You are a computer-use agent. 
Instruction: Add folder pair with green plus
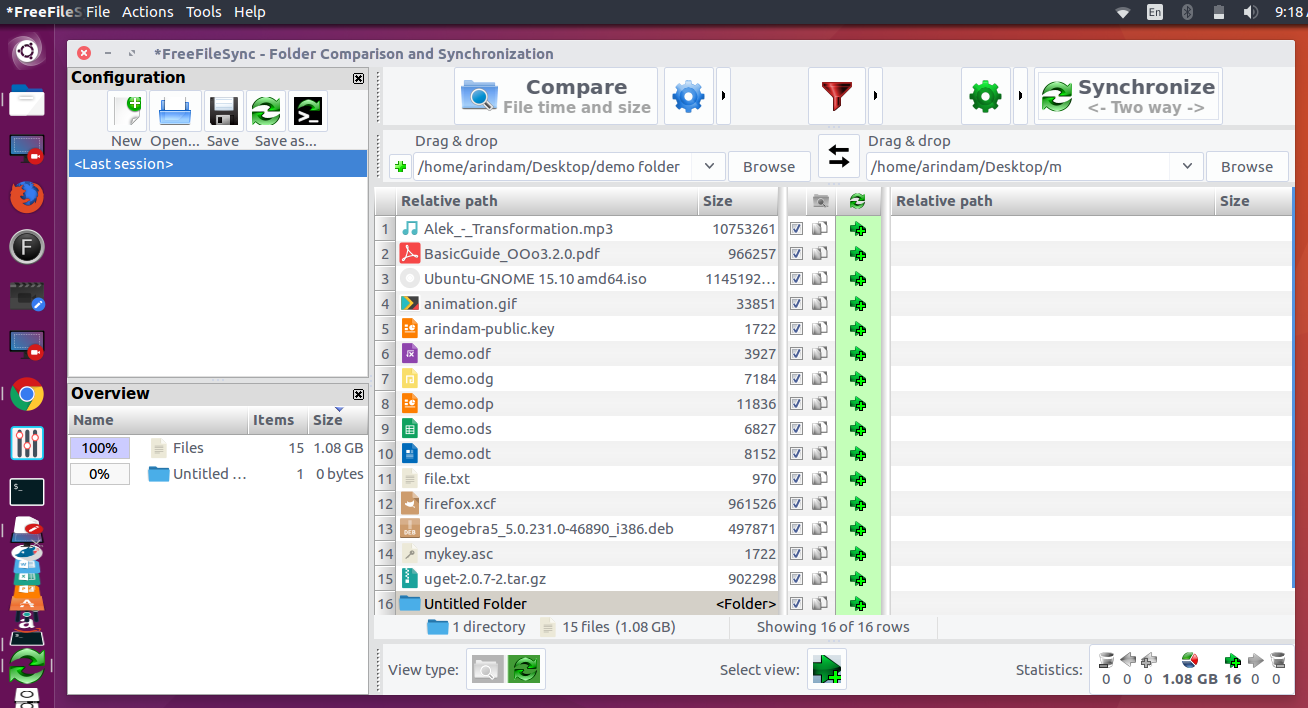[x=400, y=167]
